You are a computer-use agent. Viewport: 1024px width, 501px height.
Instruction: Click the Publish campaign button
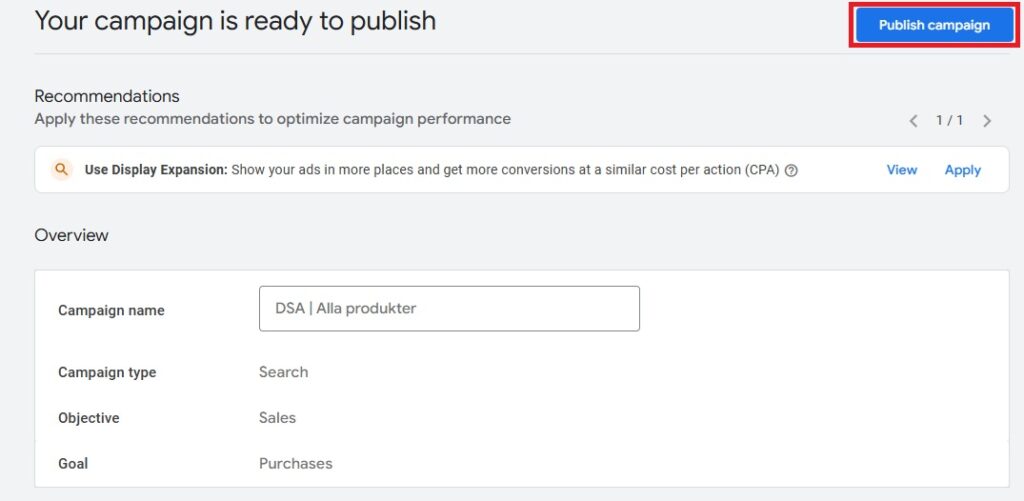(x=934, y=25)
